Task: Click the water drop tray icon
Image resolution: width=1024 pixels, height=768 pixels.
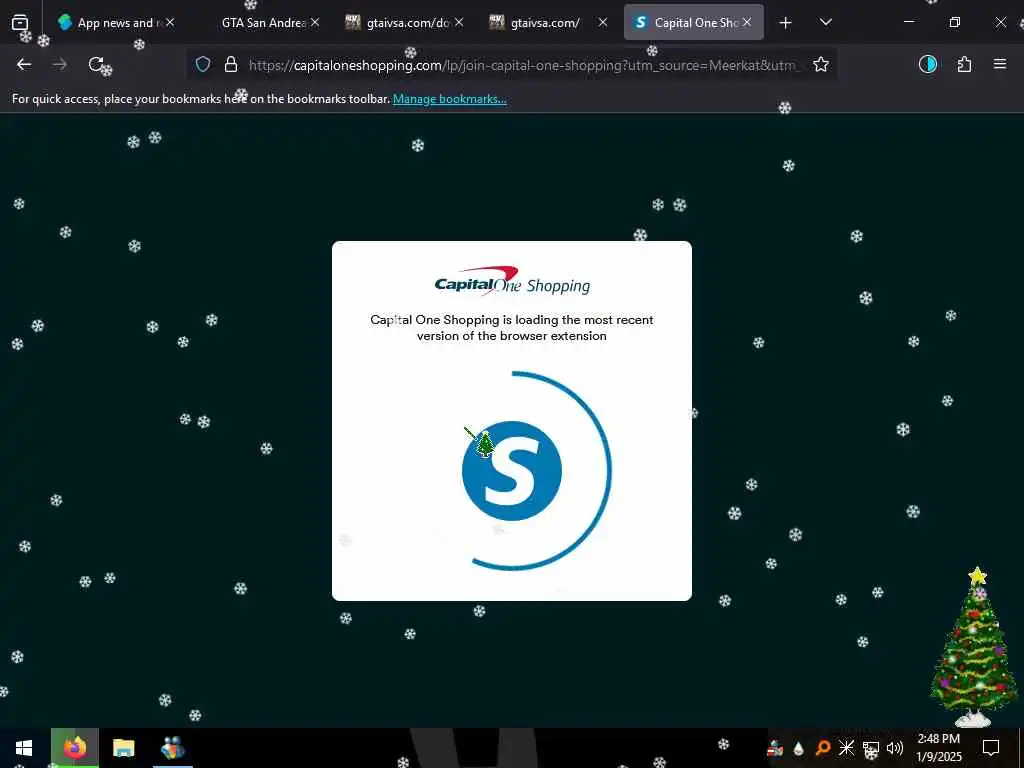Action: point(799,748)
